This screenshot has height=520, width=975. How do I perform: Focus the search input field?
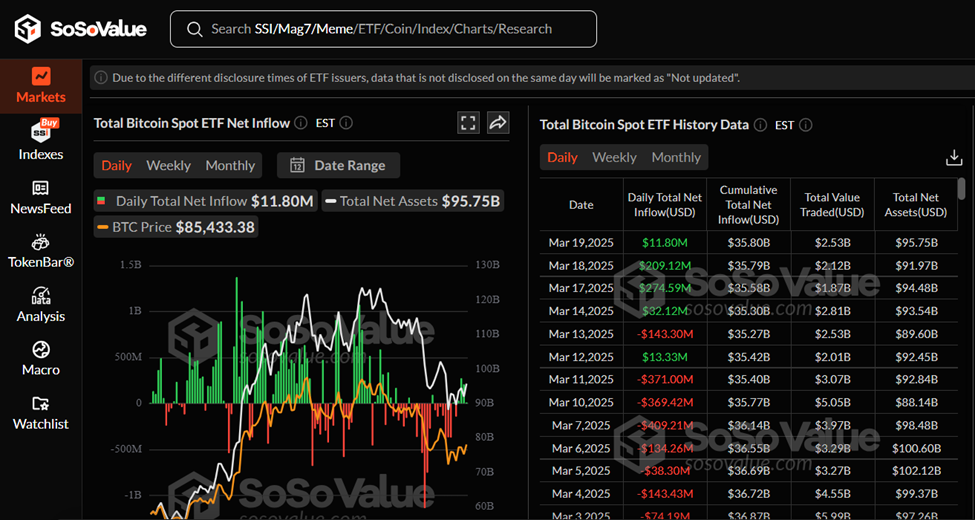[383, 29]
